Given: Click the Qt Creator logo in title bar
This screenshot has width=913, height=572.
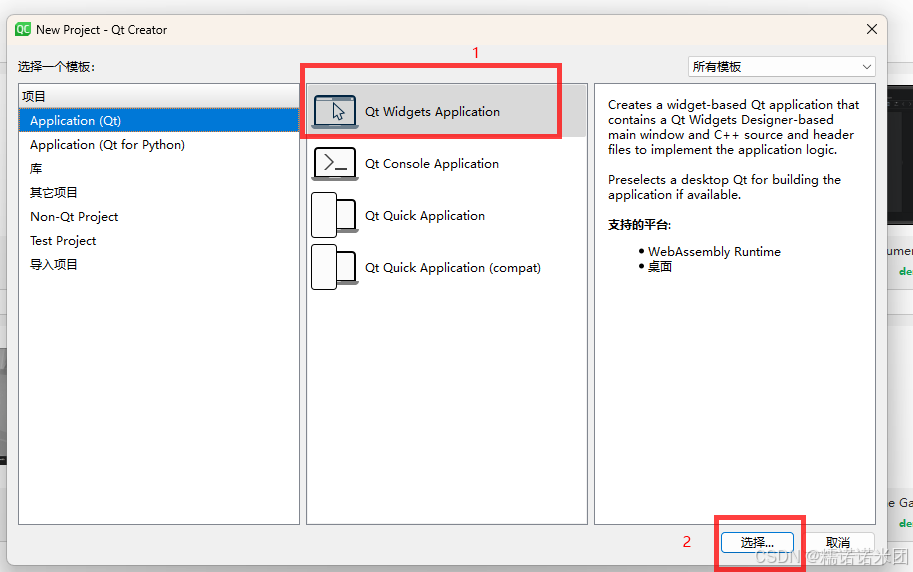Looking at the screenshot, I should click(x=23, y=29).
